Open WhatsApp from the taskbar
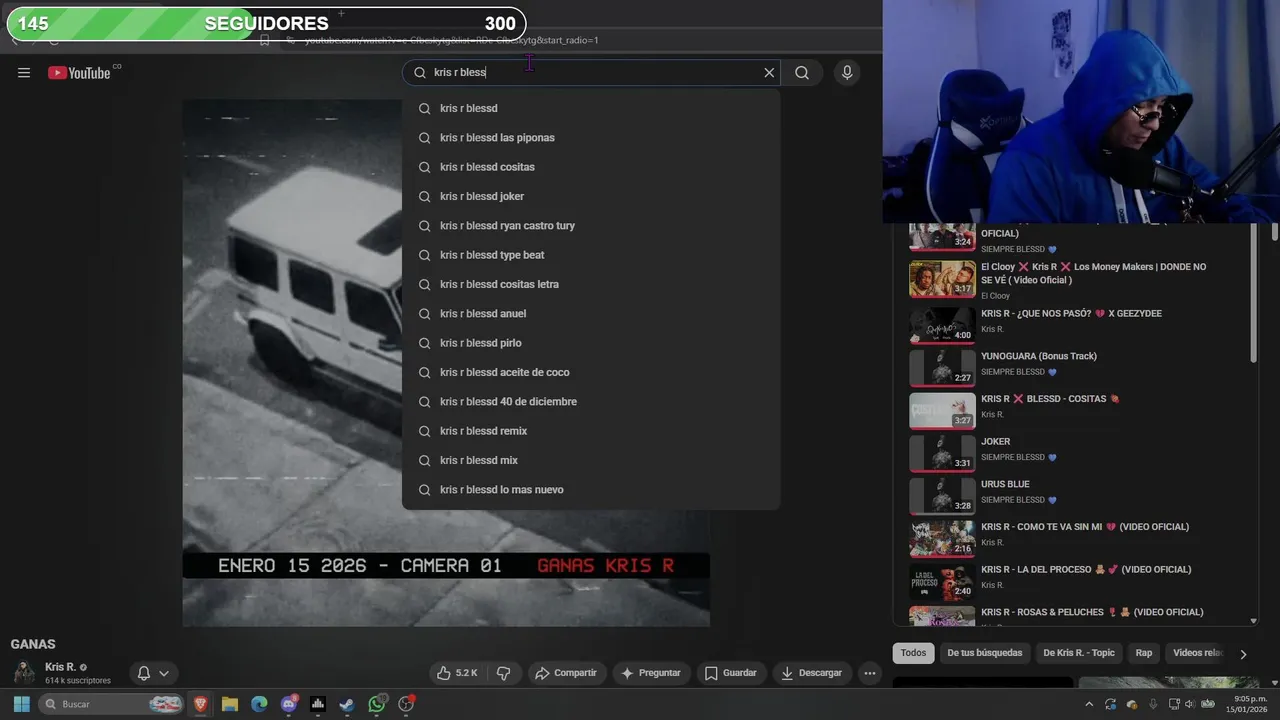This screenshot has height=720, width=1280. pos(377,704)
